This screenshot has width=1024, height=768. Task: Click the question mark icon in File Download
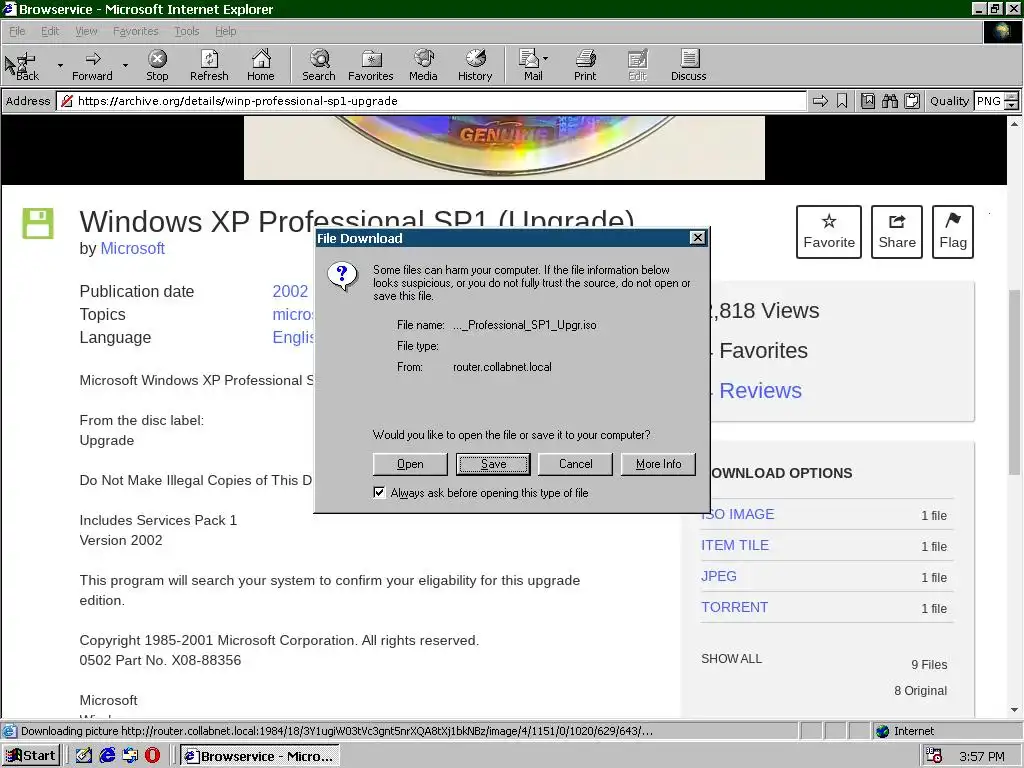tap(343, 276)
